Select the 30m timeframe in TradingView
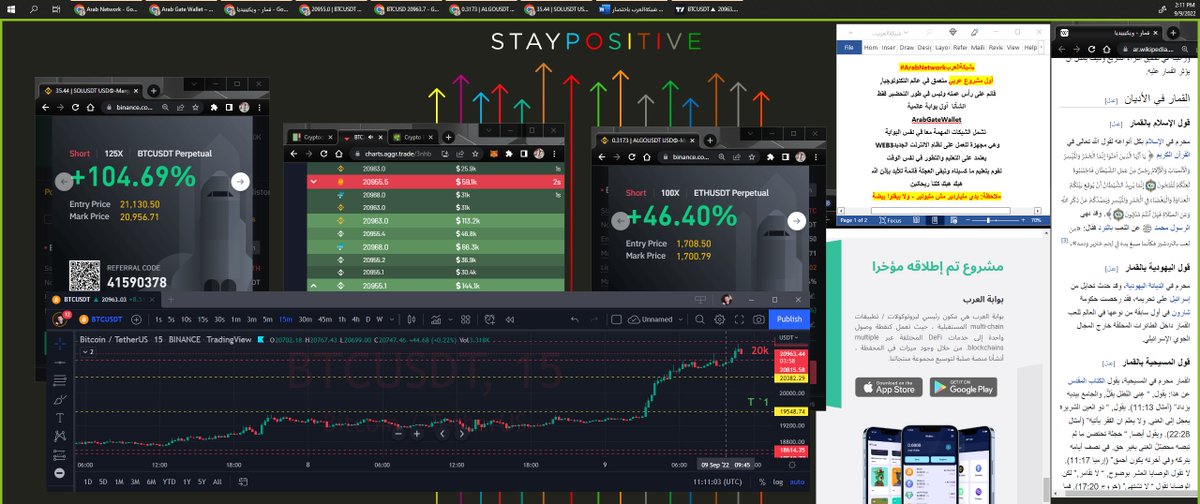Screen dimensions: 1200x504 coord(305,320)
